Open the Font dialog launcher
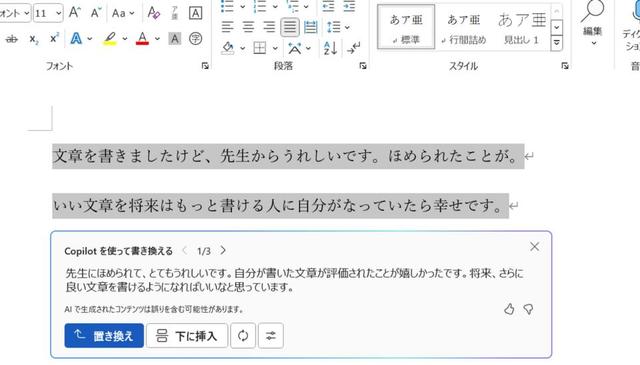Screen dimensions: 640x365 205,65
